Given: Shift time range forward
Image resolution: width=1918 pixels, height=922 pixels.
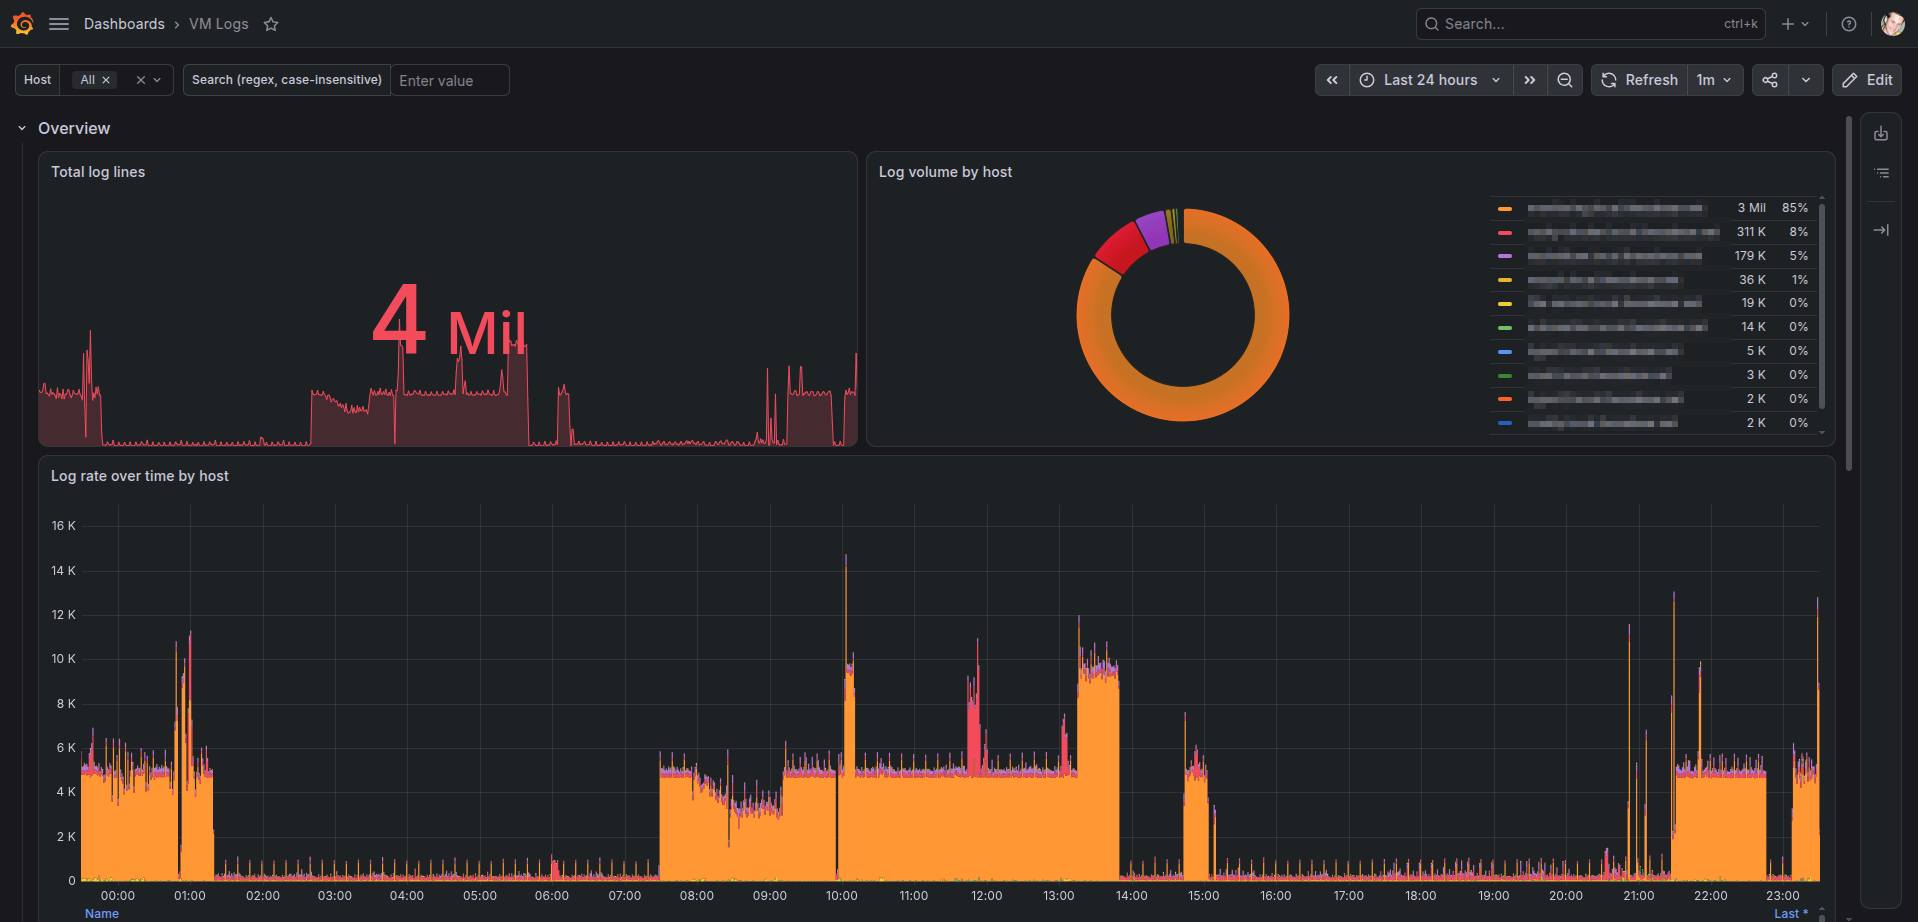Looking at the screenshot, I should coord(1530,80).
